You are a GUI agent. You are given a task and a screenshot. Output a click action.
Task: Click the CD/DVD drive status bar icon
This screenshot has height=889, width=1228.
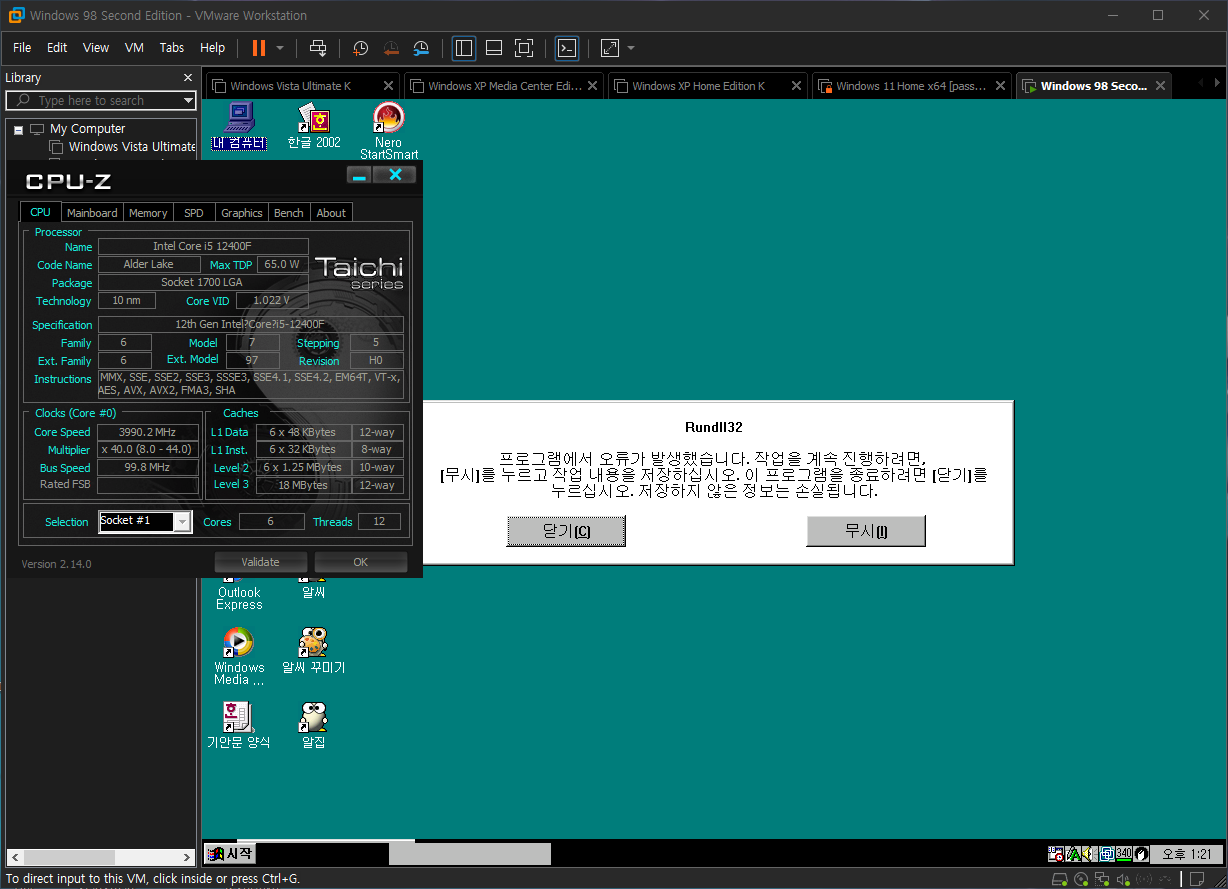coord(1081,879)
